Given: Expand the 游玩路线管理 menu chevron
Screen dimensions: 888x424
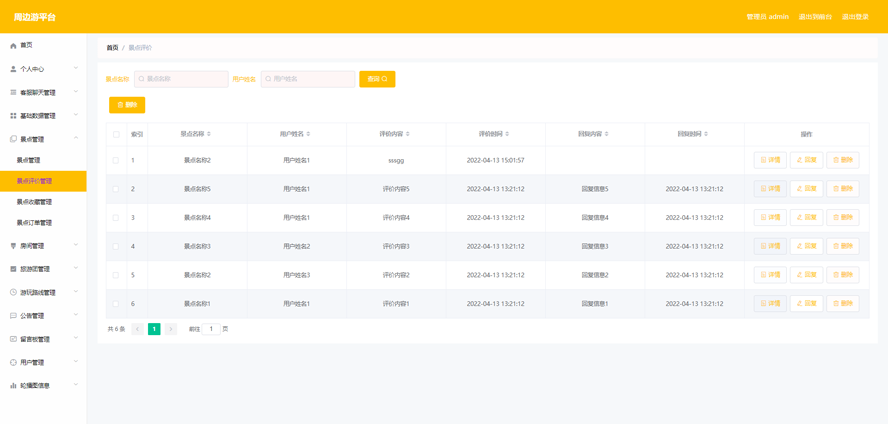Looking at the screenshot, I should [x=76, y=292].
